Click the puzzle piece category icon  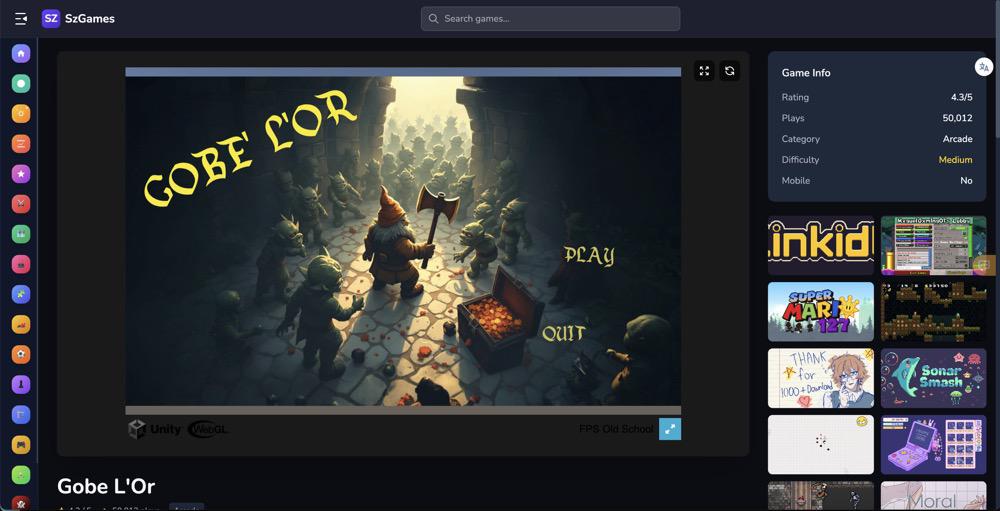pos(21,294)
